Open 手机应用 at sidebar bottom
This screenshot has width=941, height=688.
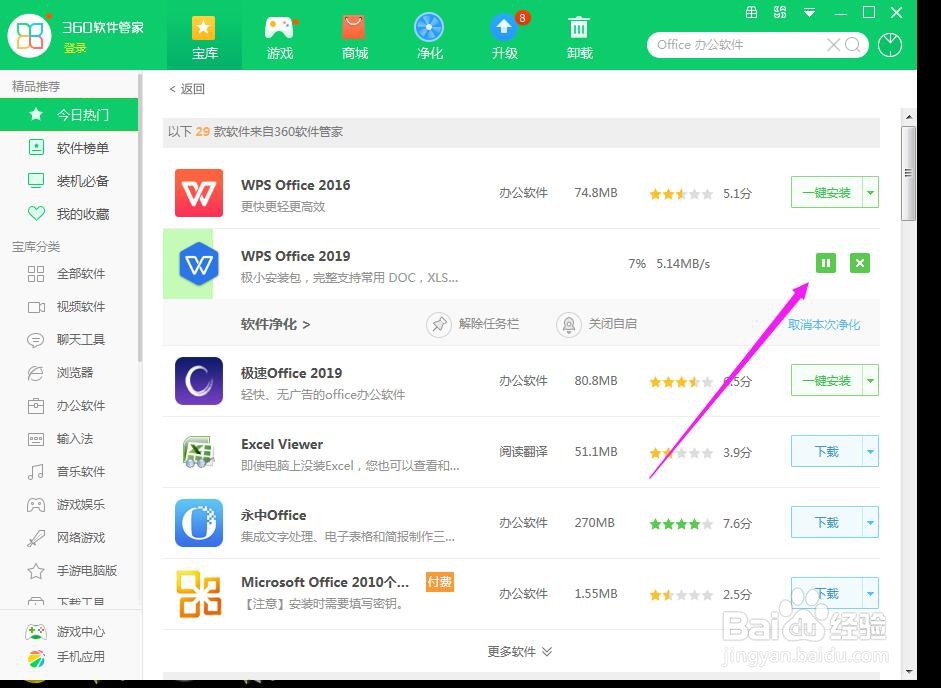[66, 657]
